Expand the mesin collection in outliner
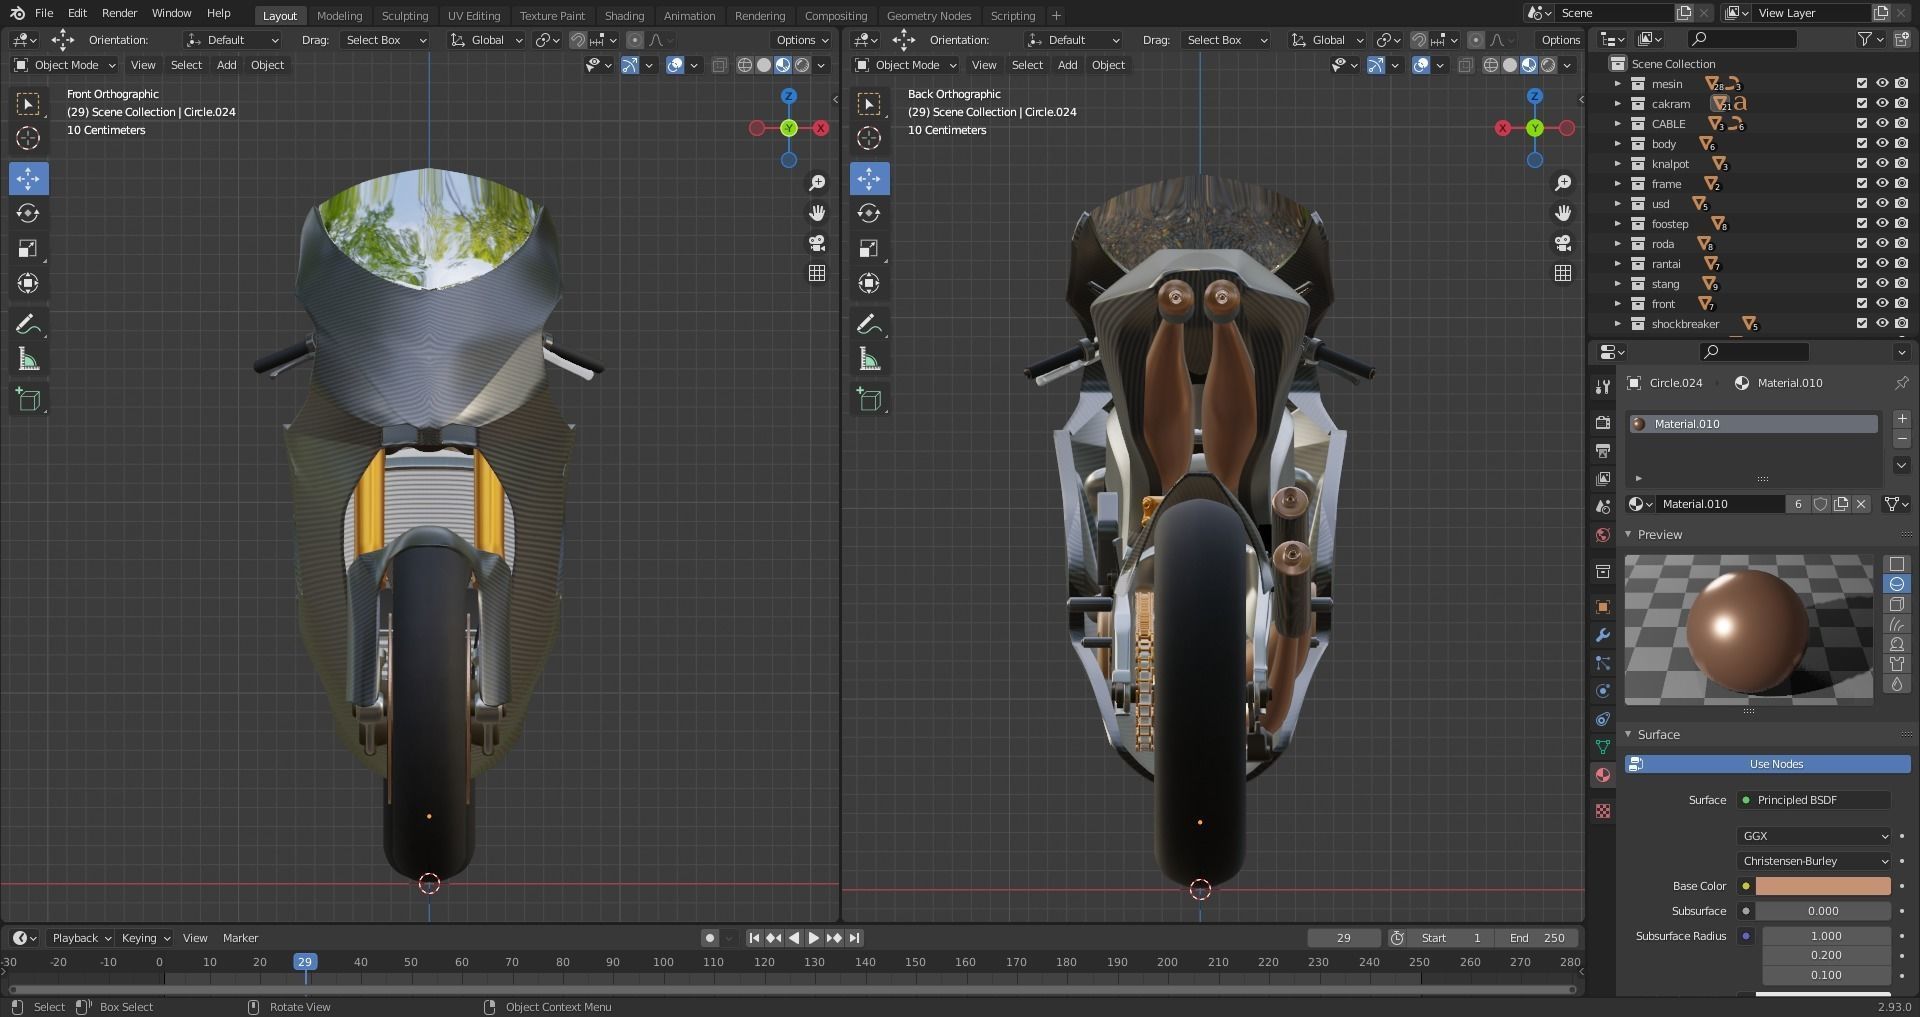This screenshot has width=1920, height=1017. click(1617, 84)
